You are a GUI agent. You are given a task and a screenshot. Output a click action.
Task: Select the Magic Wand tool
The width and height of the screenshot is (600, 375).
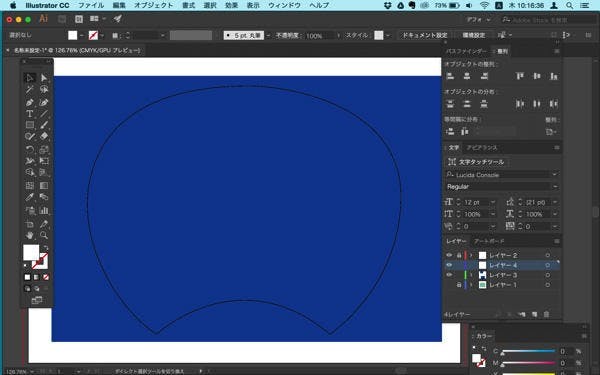coord(30,90)
